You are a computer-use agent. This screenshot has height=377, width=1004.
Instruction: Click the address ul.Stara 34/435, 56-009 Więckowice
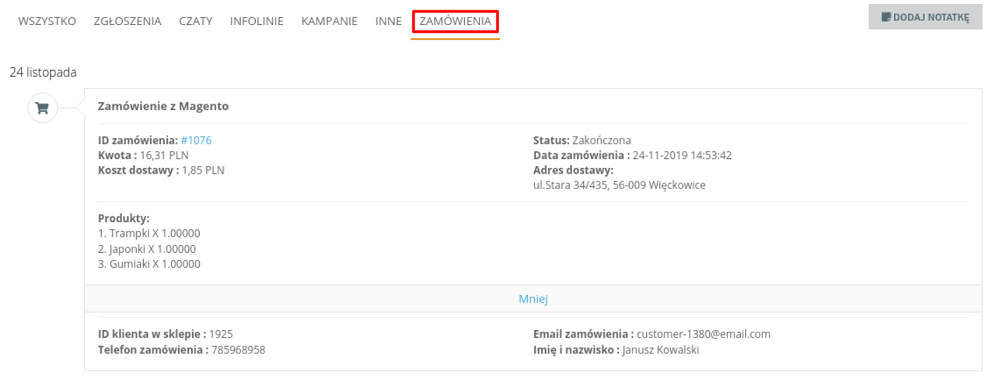(619, 186)
